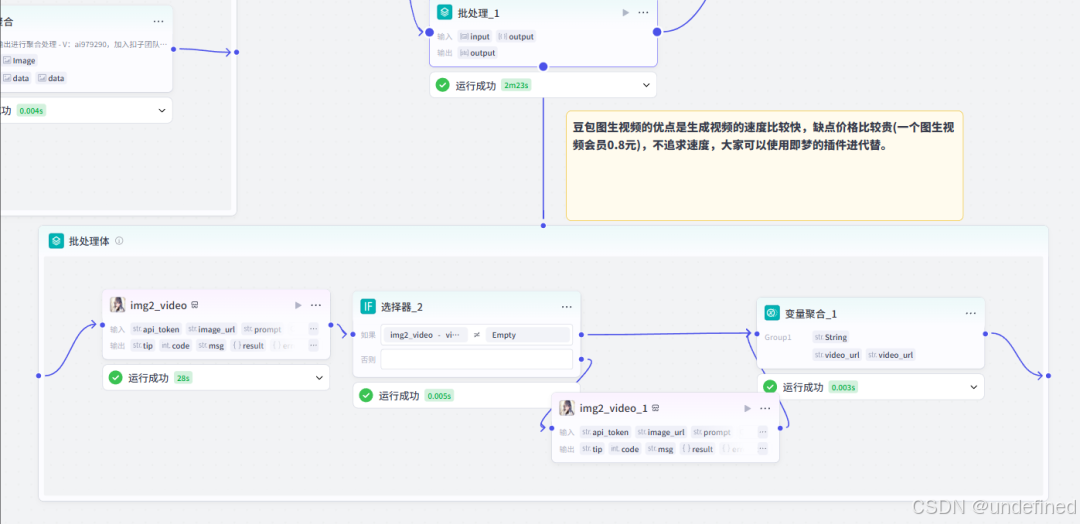The image size is (1080, 524).
Task: Click the 否则 branch output port of 选择器_2
Action: [582, 359]
